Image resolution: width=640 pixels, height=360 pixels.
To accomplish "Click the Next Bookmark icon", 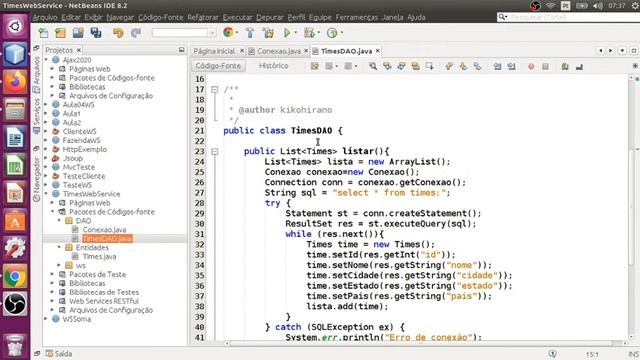I will 463,66.
